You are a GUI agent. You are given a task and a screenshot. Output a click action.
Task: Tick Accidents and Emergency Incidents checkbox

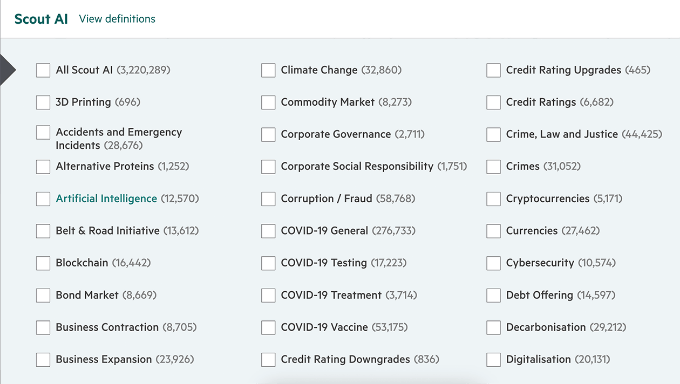(x=43, y=132)
